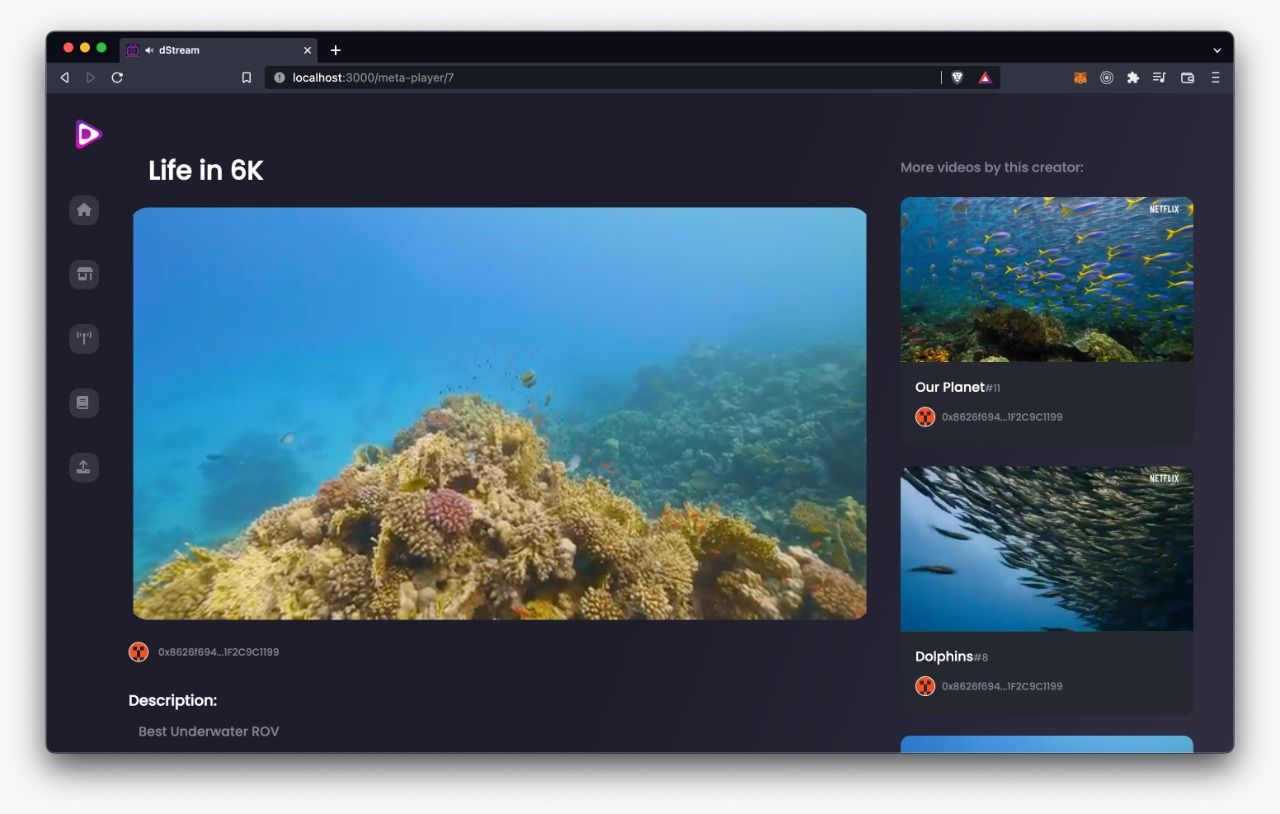The width and height of the screenshot is (1280, 814).
Task: Click More videos by this creator heading
Action: (992, 167)
